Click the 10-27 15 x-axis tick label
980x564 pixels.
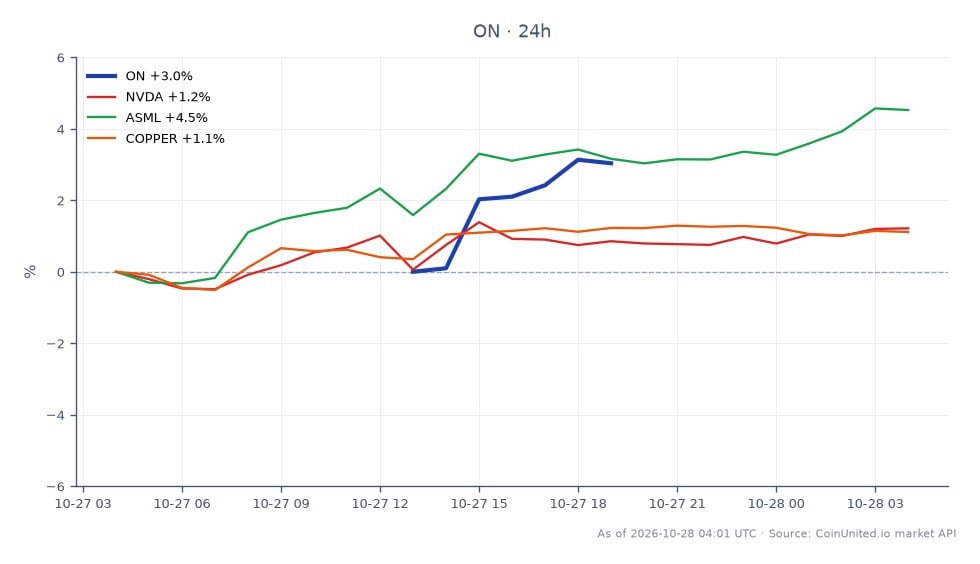click(x=479, y=503)
